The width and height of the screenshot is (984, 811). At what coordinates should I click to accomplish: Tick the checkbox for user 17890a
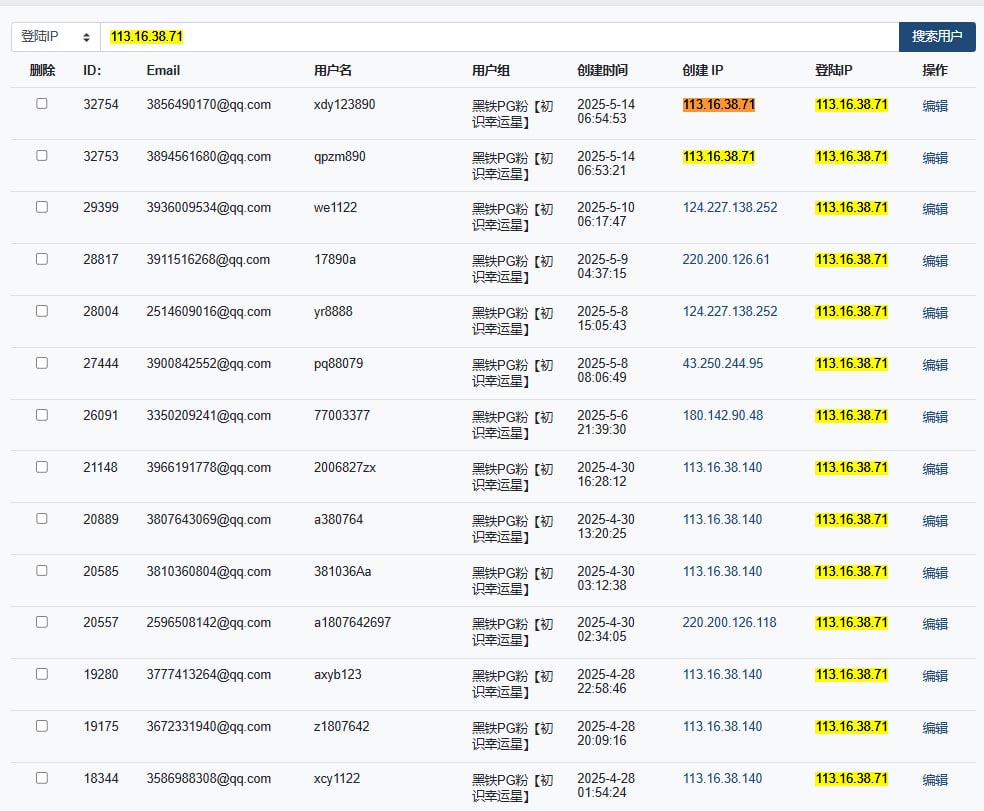pos(42,259)
